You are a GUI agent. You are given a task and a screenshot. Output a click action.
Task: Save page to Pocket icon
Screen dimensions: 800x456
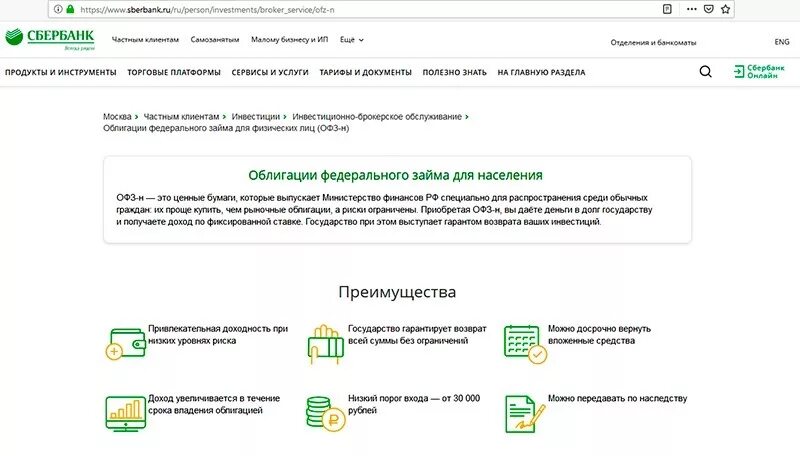click(x=709, y=9)
